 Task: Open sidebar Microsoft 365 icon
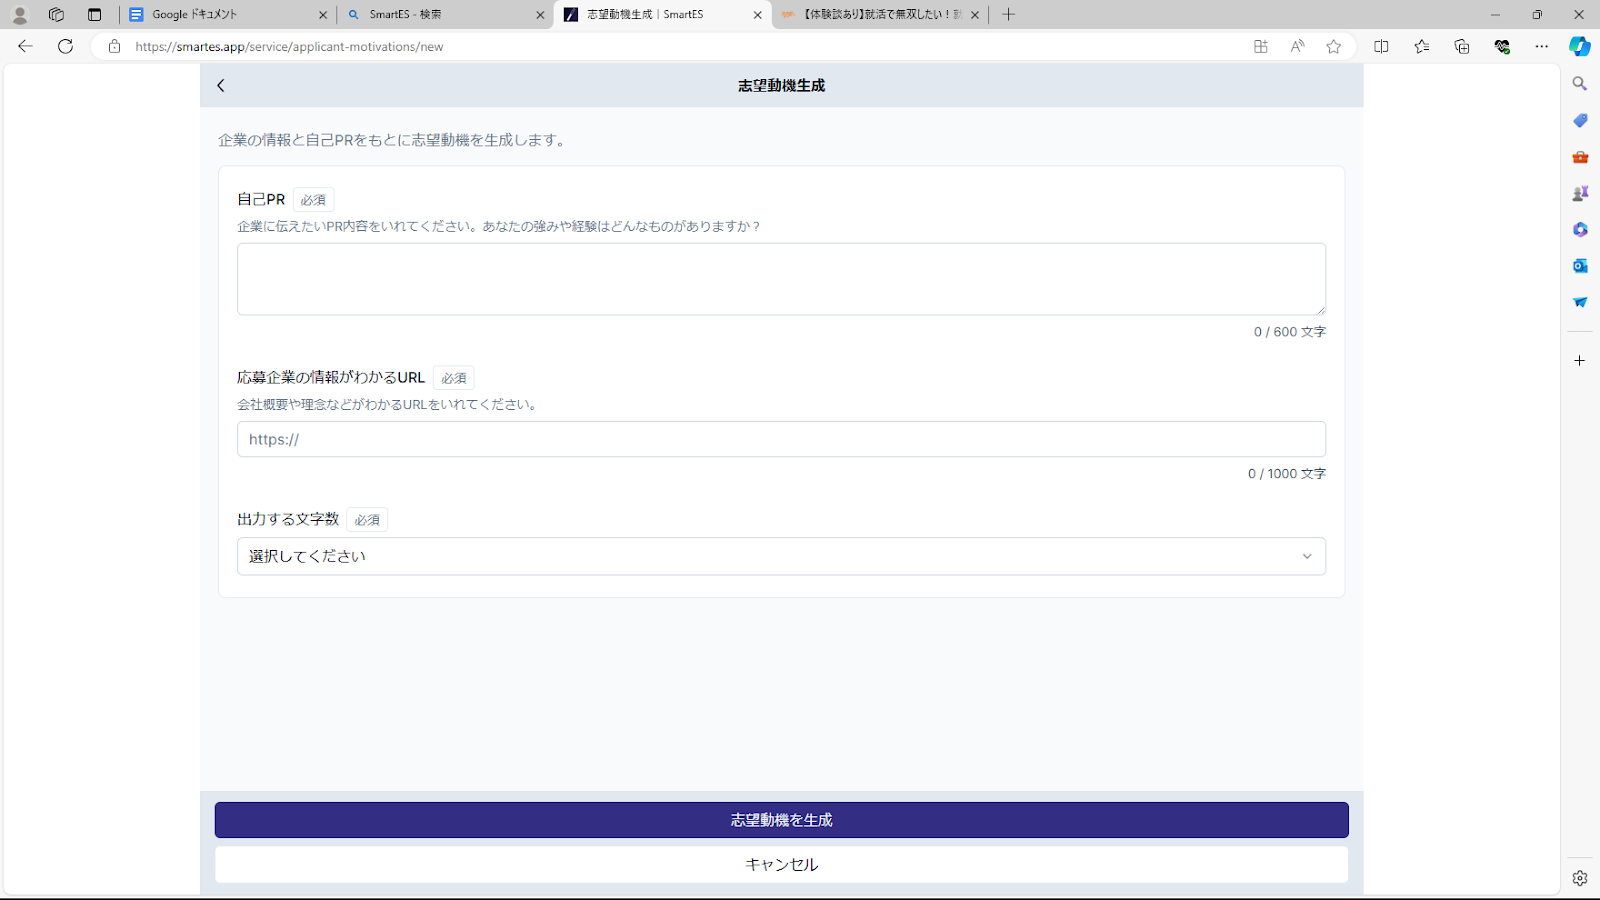[1580, 229]
